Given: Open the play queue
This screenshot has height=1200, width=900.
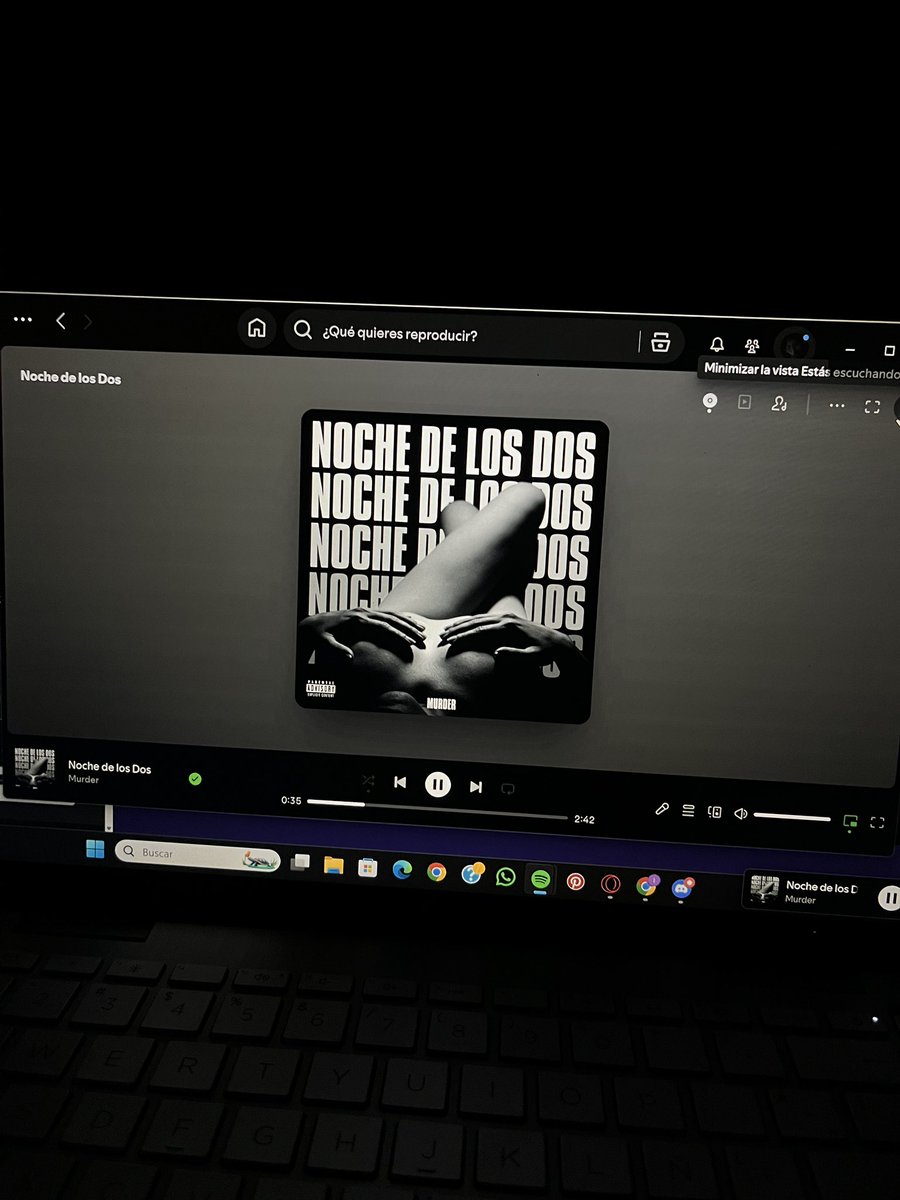Looking at the screenshot, I should tap(688, 810).
